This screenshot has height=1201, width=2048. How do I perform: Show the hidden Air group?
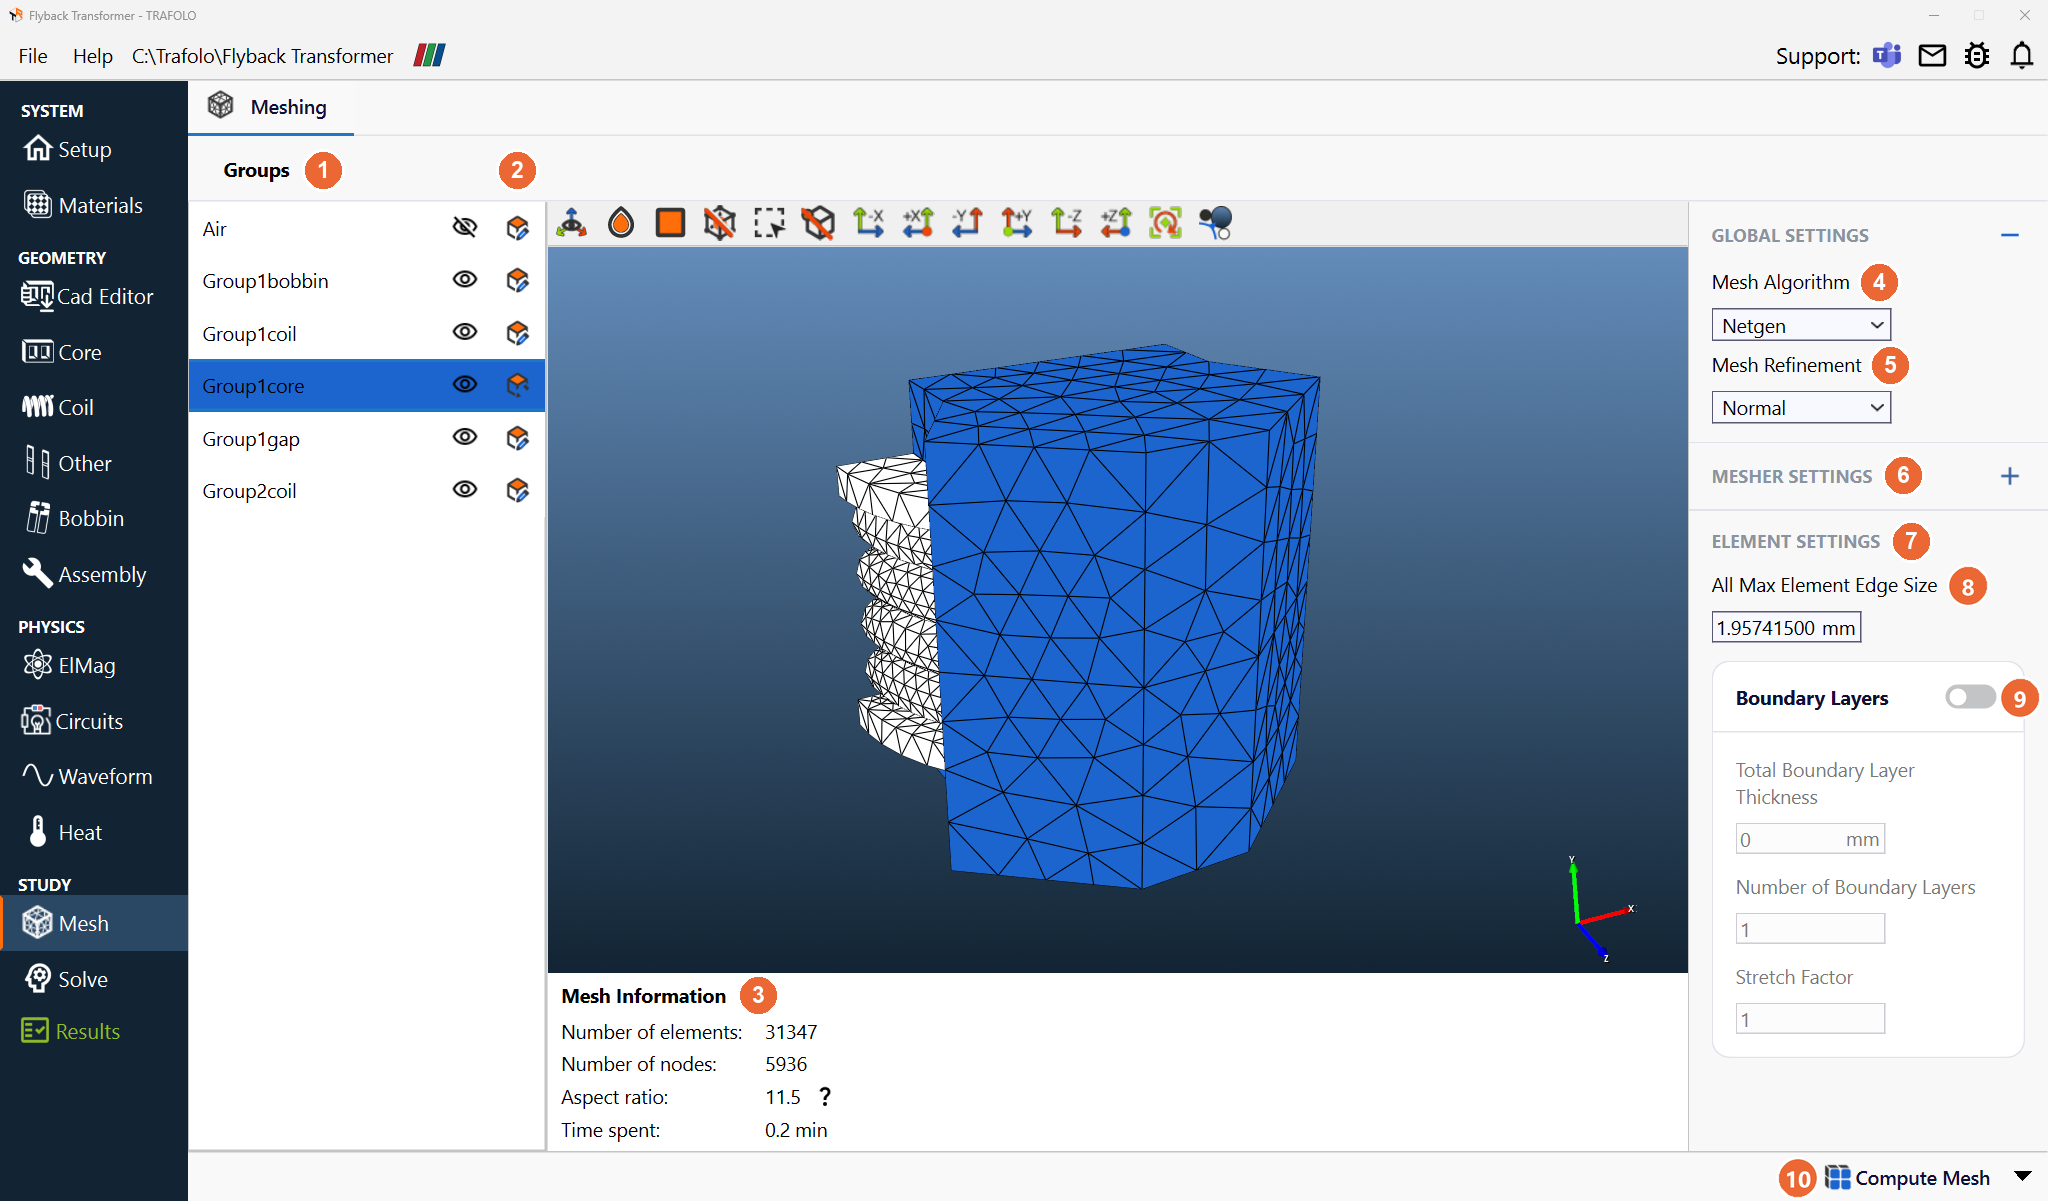(x=465, y=227)
